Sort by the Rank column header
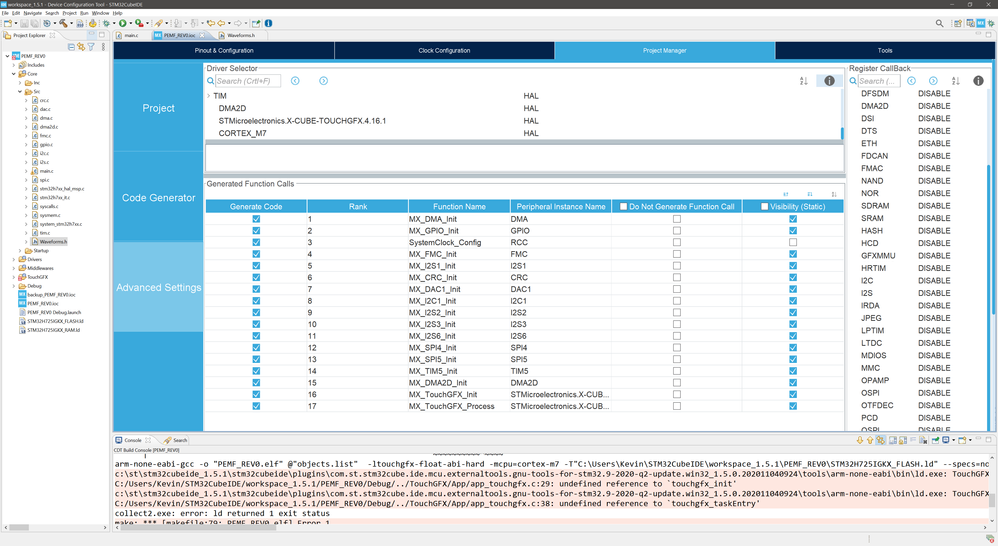Screen dimensions: 998x546 pyautogui.click(x=358, y=206)
